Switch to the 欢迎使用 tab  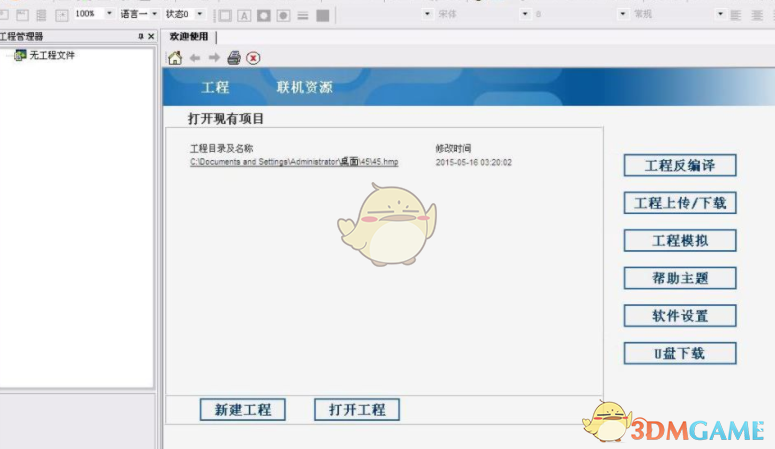(x=189, y=37)
